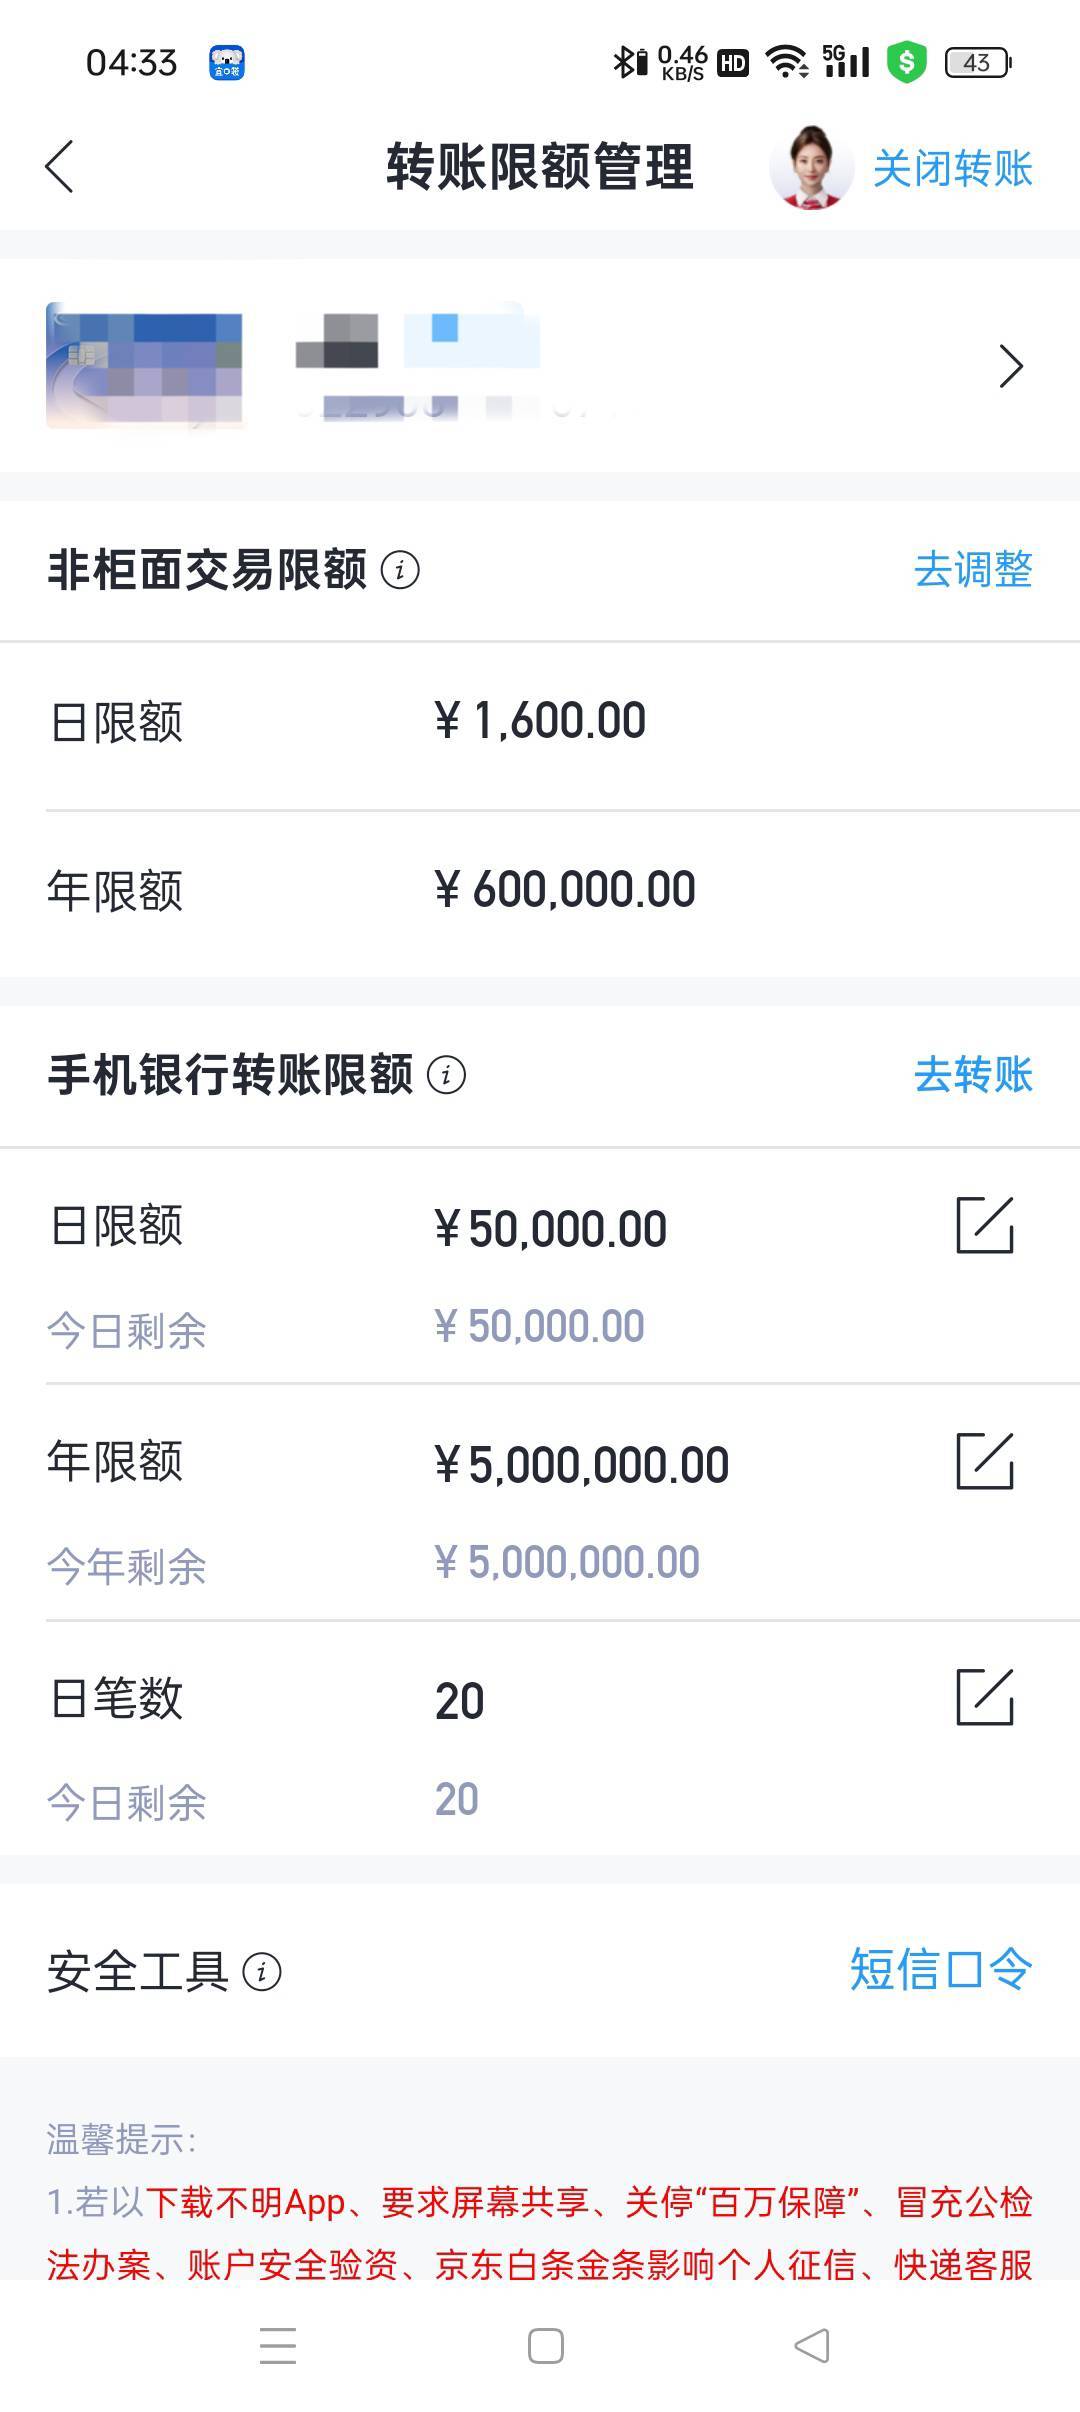
Task: Tap the ¥5,000,000.00 yearly limit value
Action: tap(582, 1465)
